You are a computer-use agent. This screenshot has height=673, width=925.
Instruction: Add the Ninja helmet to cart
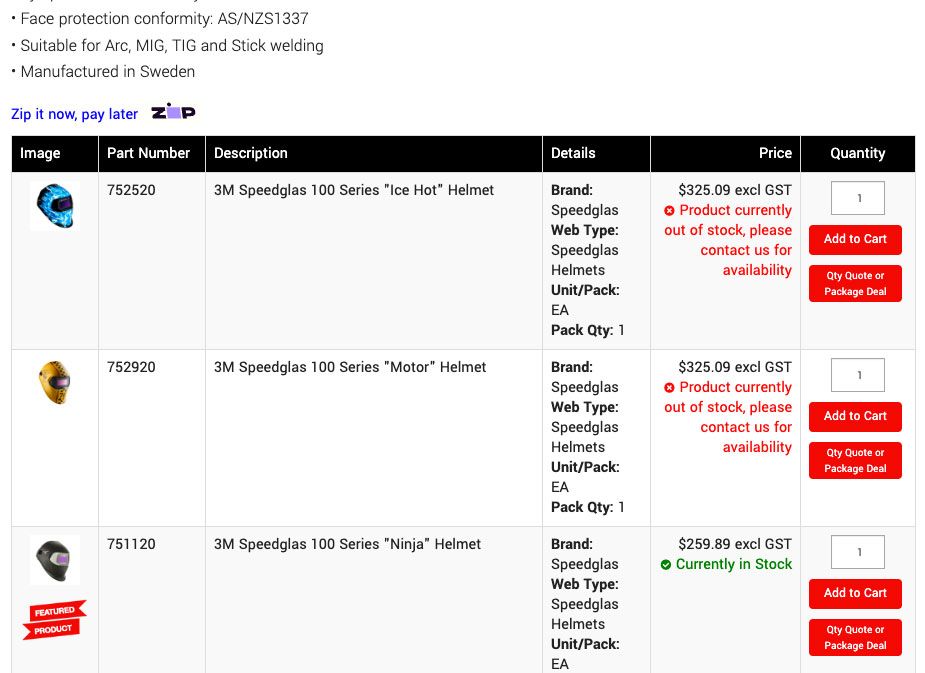coord(855,593)
